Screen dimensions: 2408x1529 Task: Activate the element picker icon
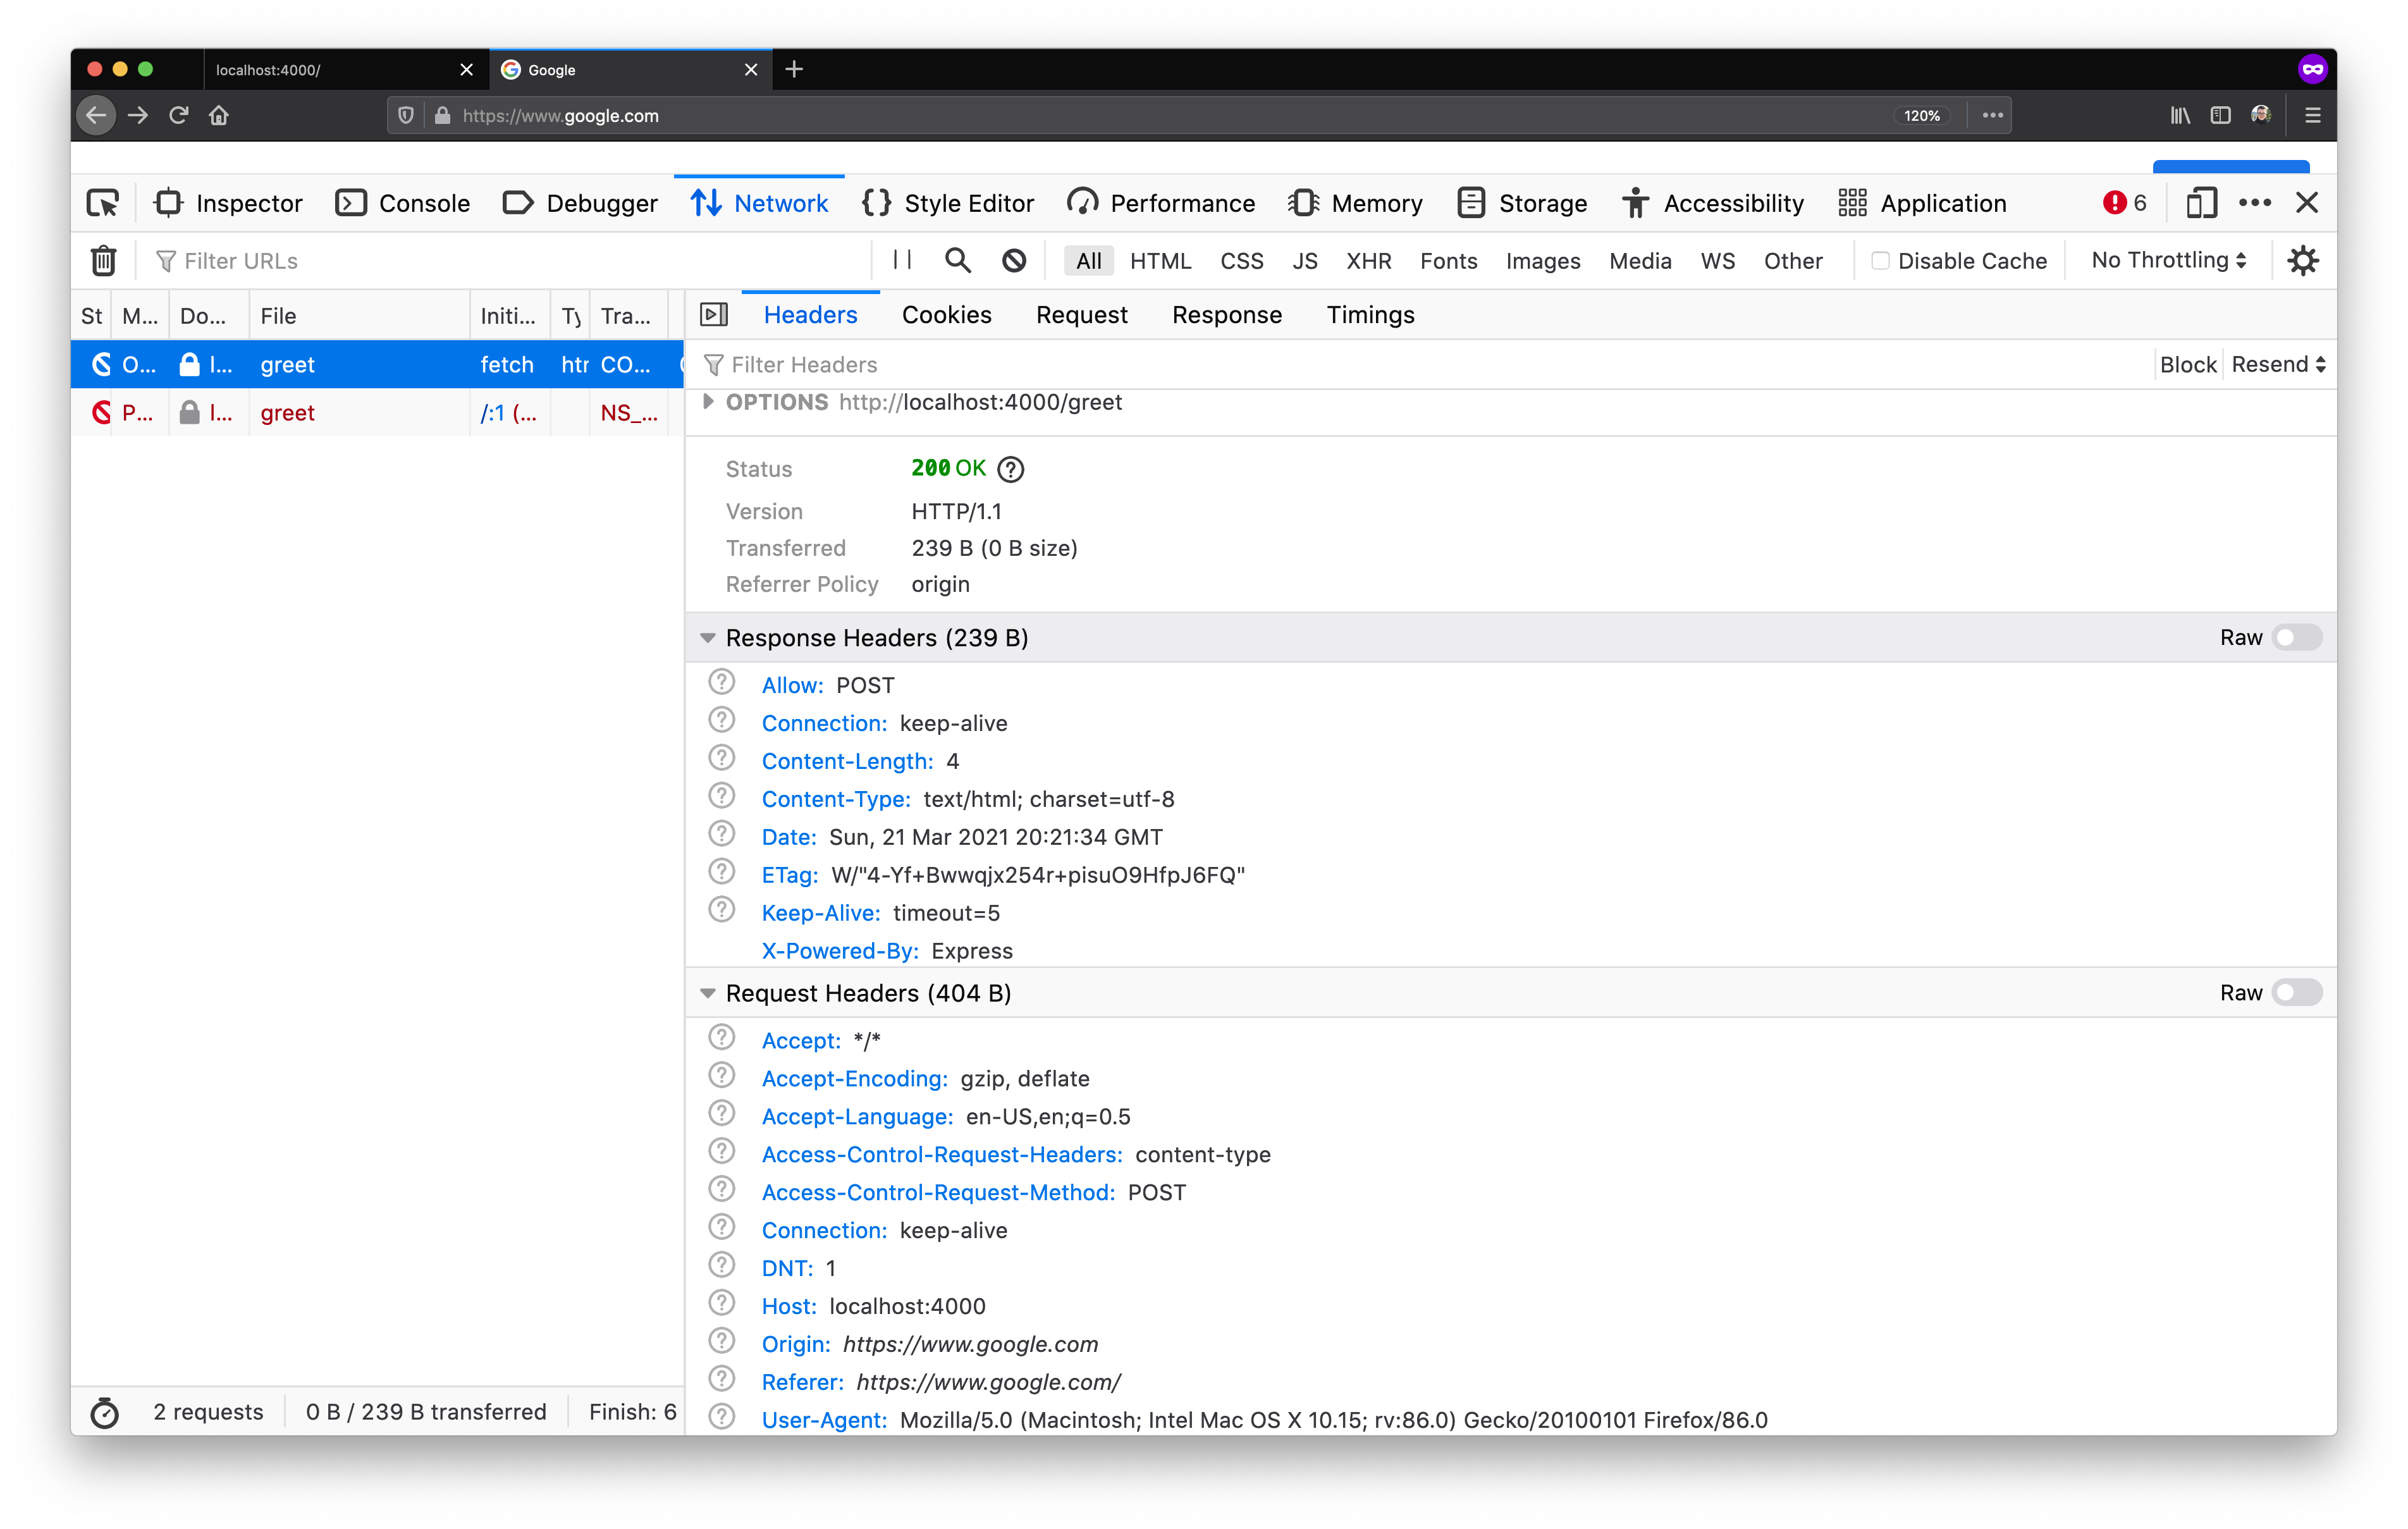[103, 203]
